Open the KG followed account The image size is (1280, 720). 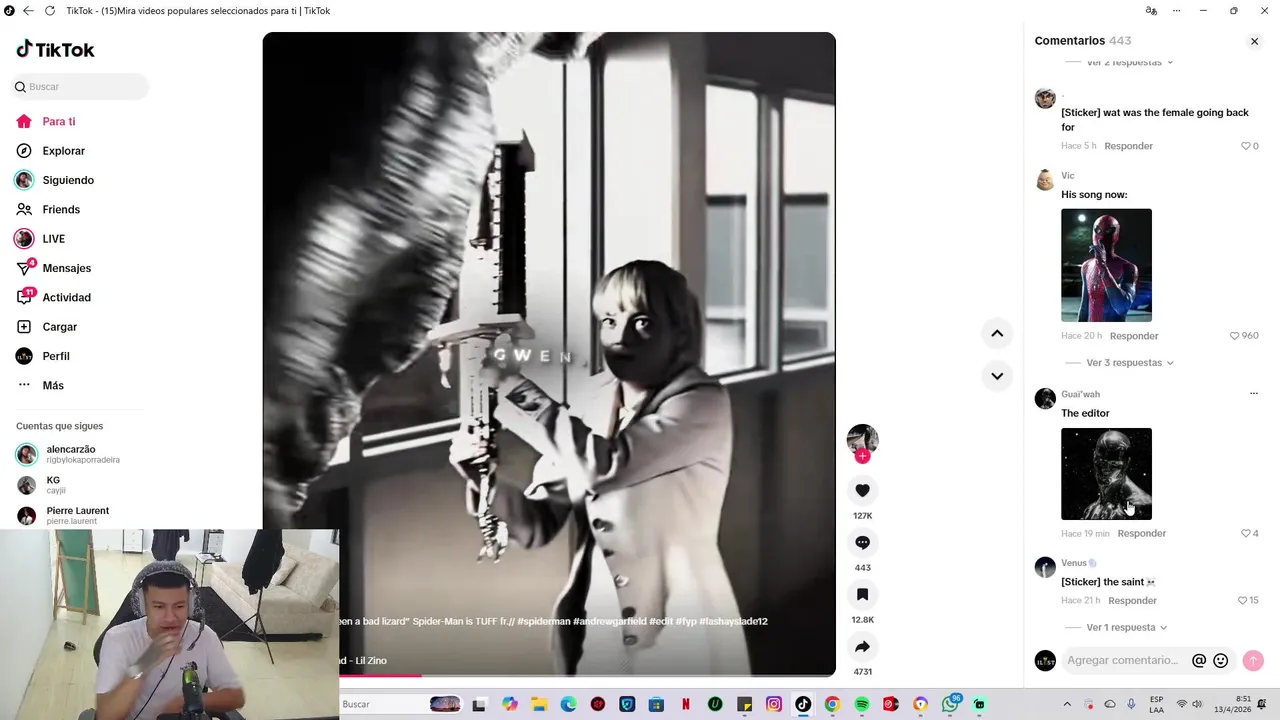41,485
